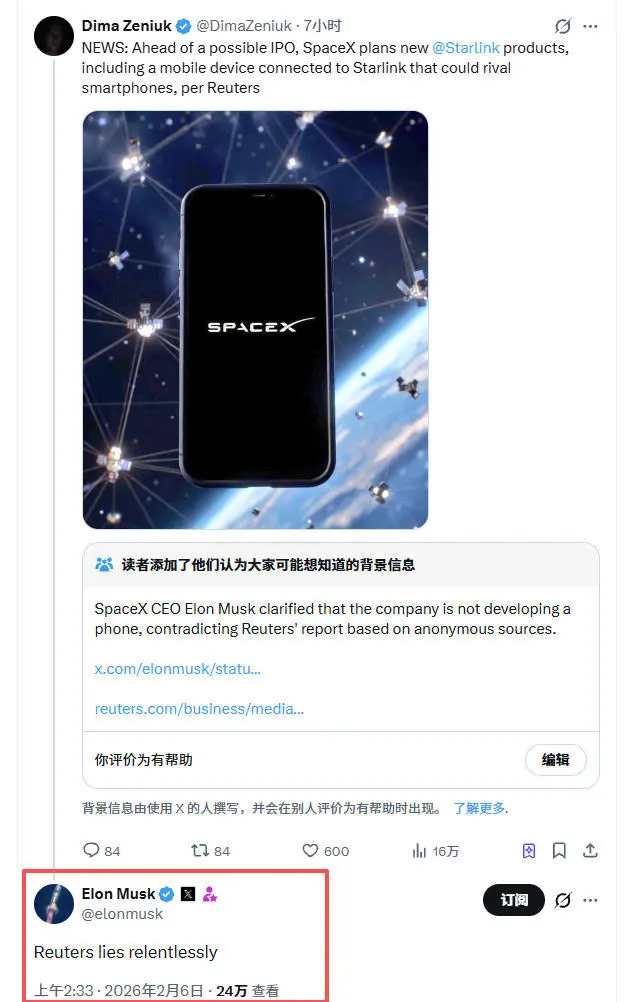Click the purple Community Notes icon in action row

pos(529,851)
